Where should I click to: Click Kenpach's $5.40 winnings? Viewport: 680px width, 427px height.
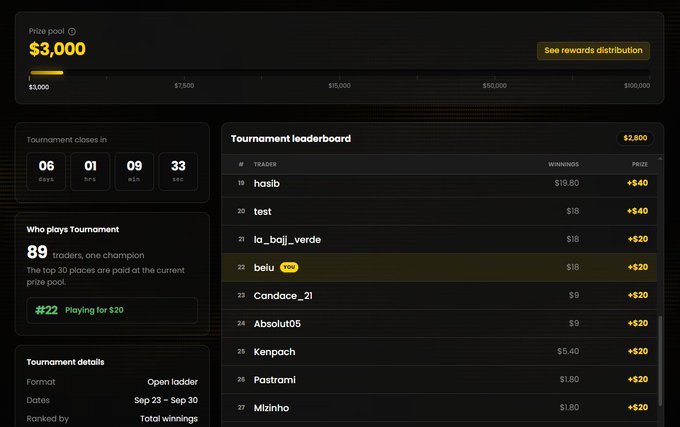[x=568, y=351]
